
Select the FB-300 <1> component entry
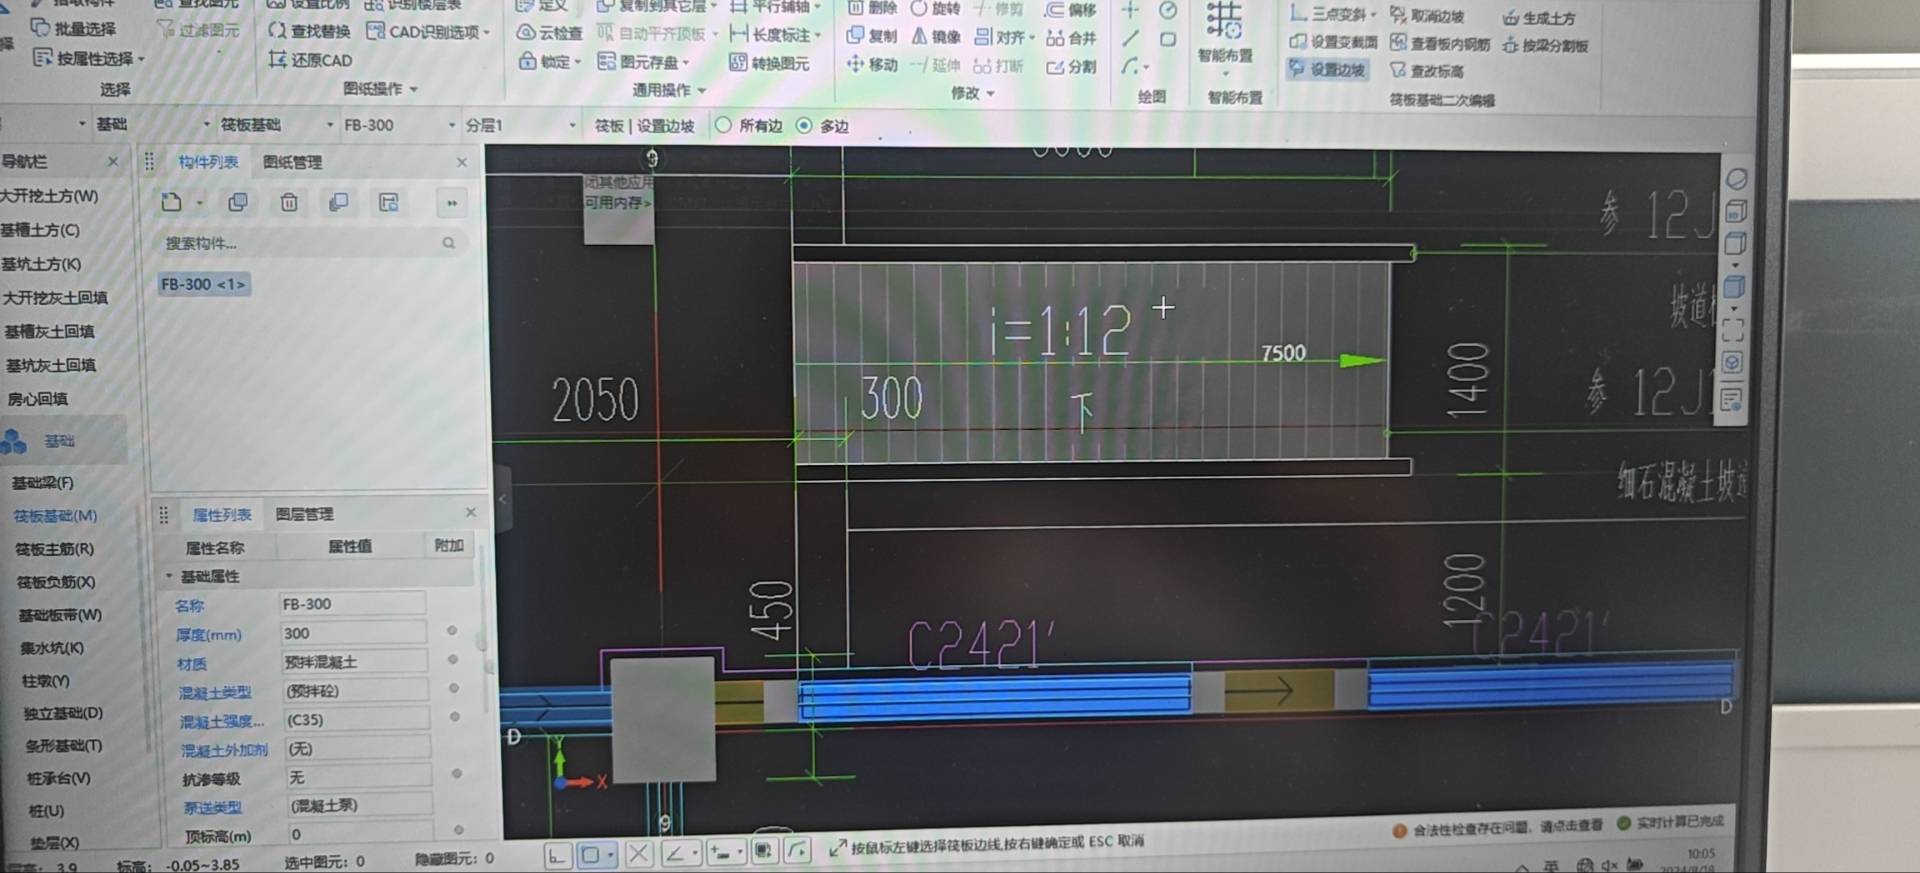pos(203,284)
